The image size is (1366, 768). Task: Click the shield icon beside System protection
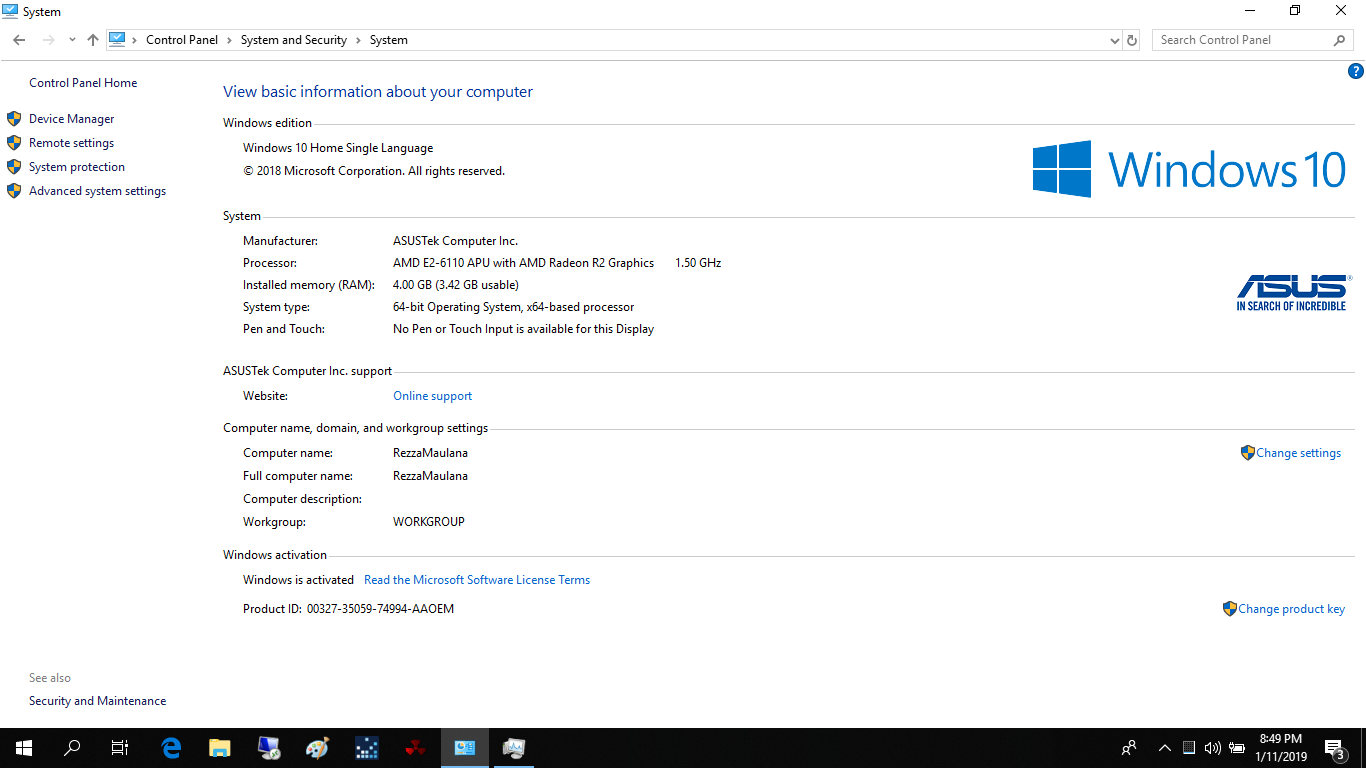(14, 167)
